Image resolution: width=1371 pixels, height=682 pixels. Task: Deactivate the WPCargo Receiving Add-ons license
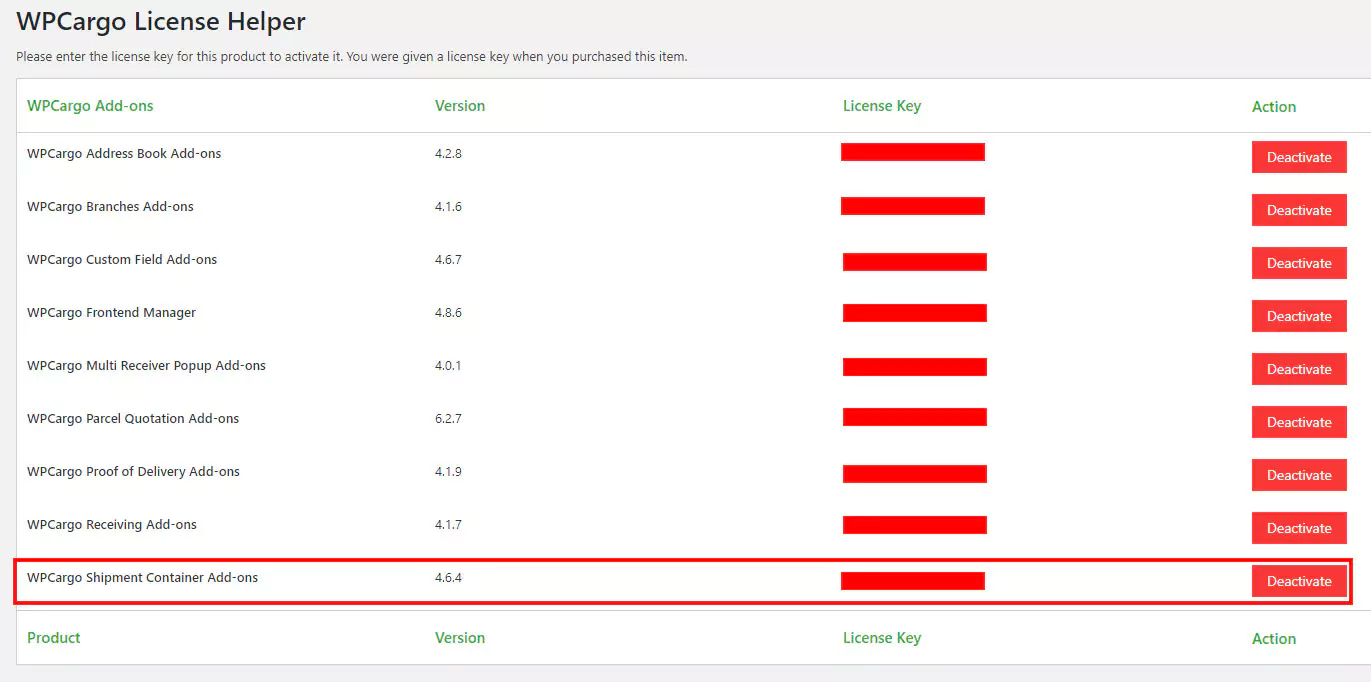click(x=1298, y=528)
